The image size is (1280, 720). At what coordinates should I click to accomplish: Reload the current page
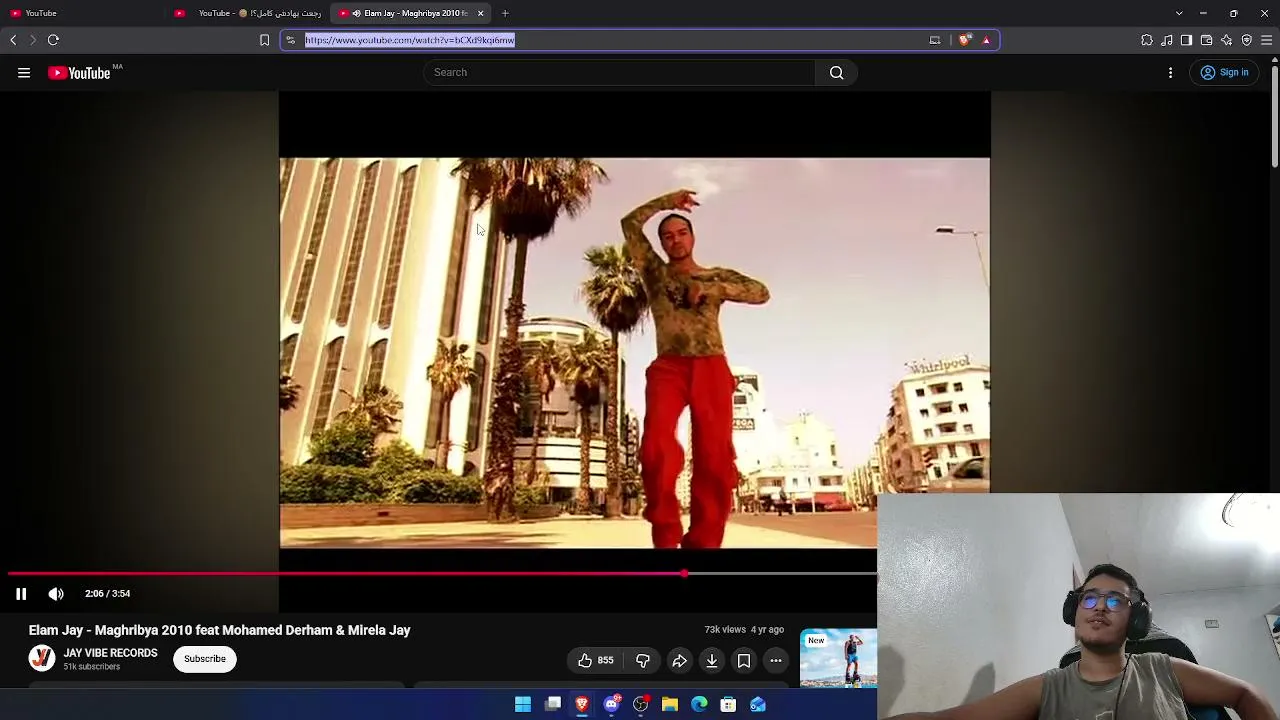(53, 40)
